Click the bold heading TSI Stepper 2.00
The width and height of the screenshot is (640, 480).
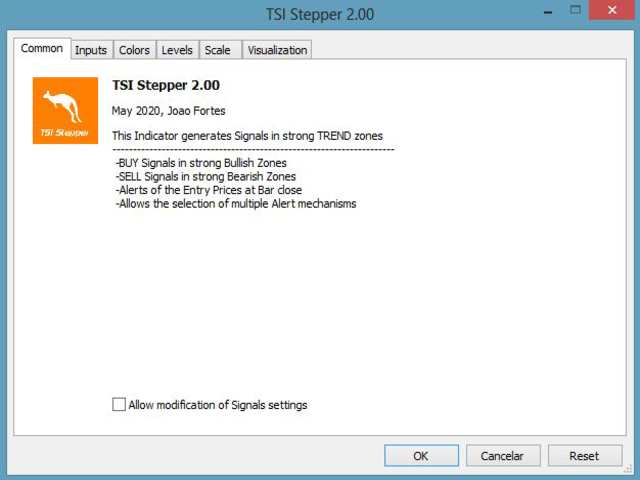(x=166, y=85)
